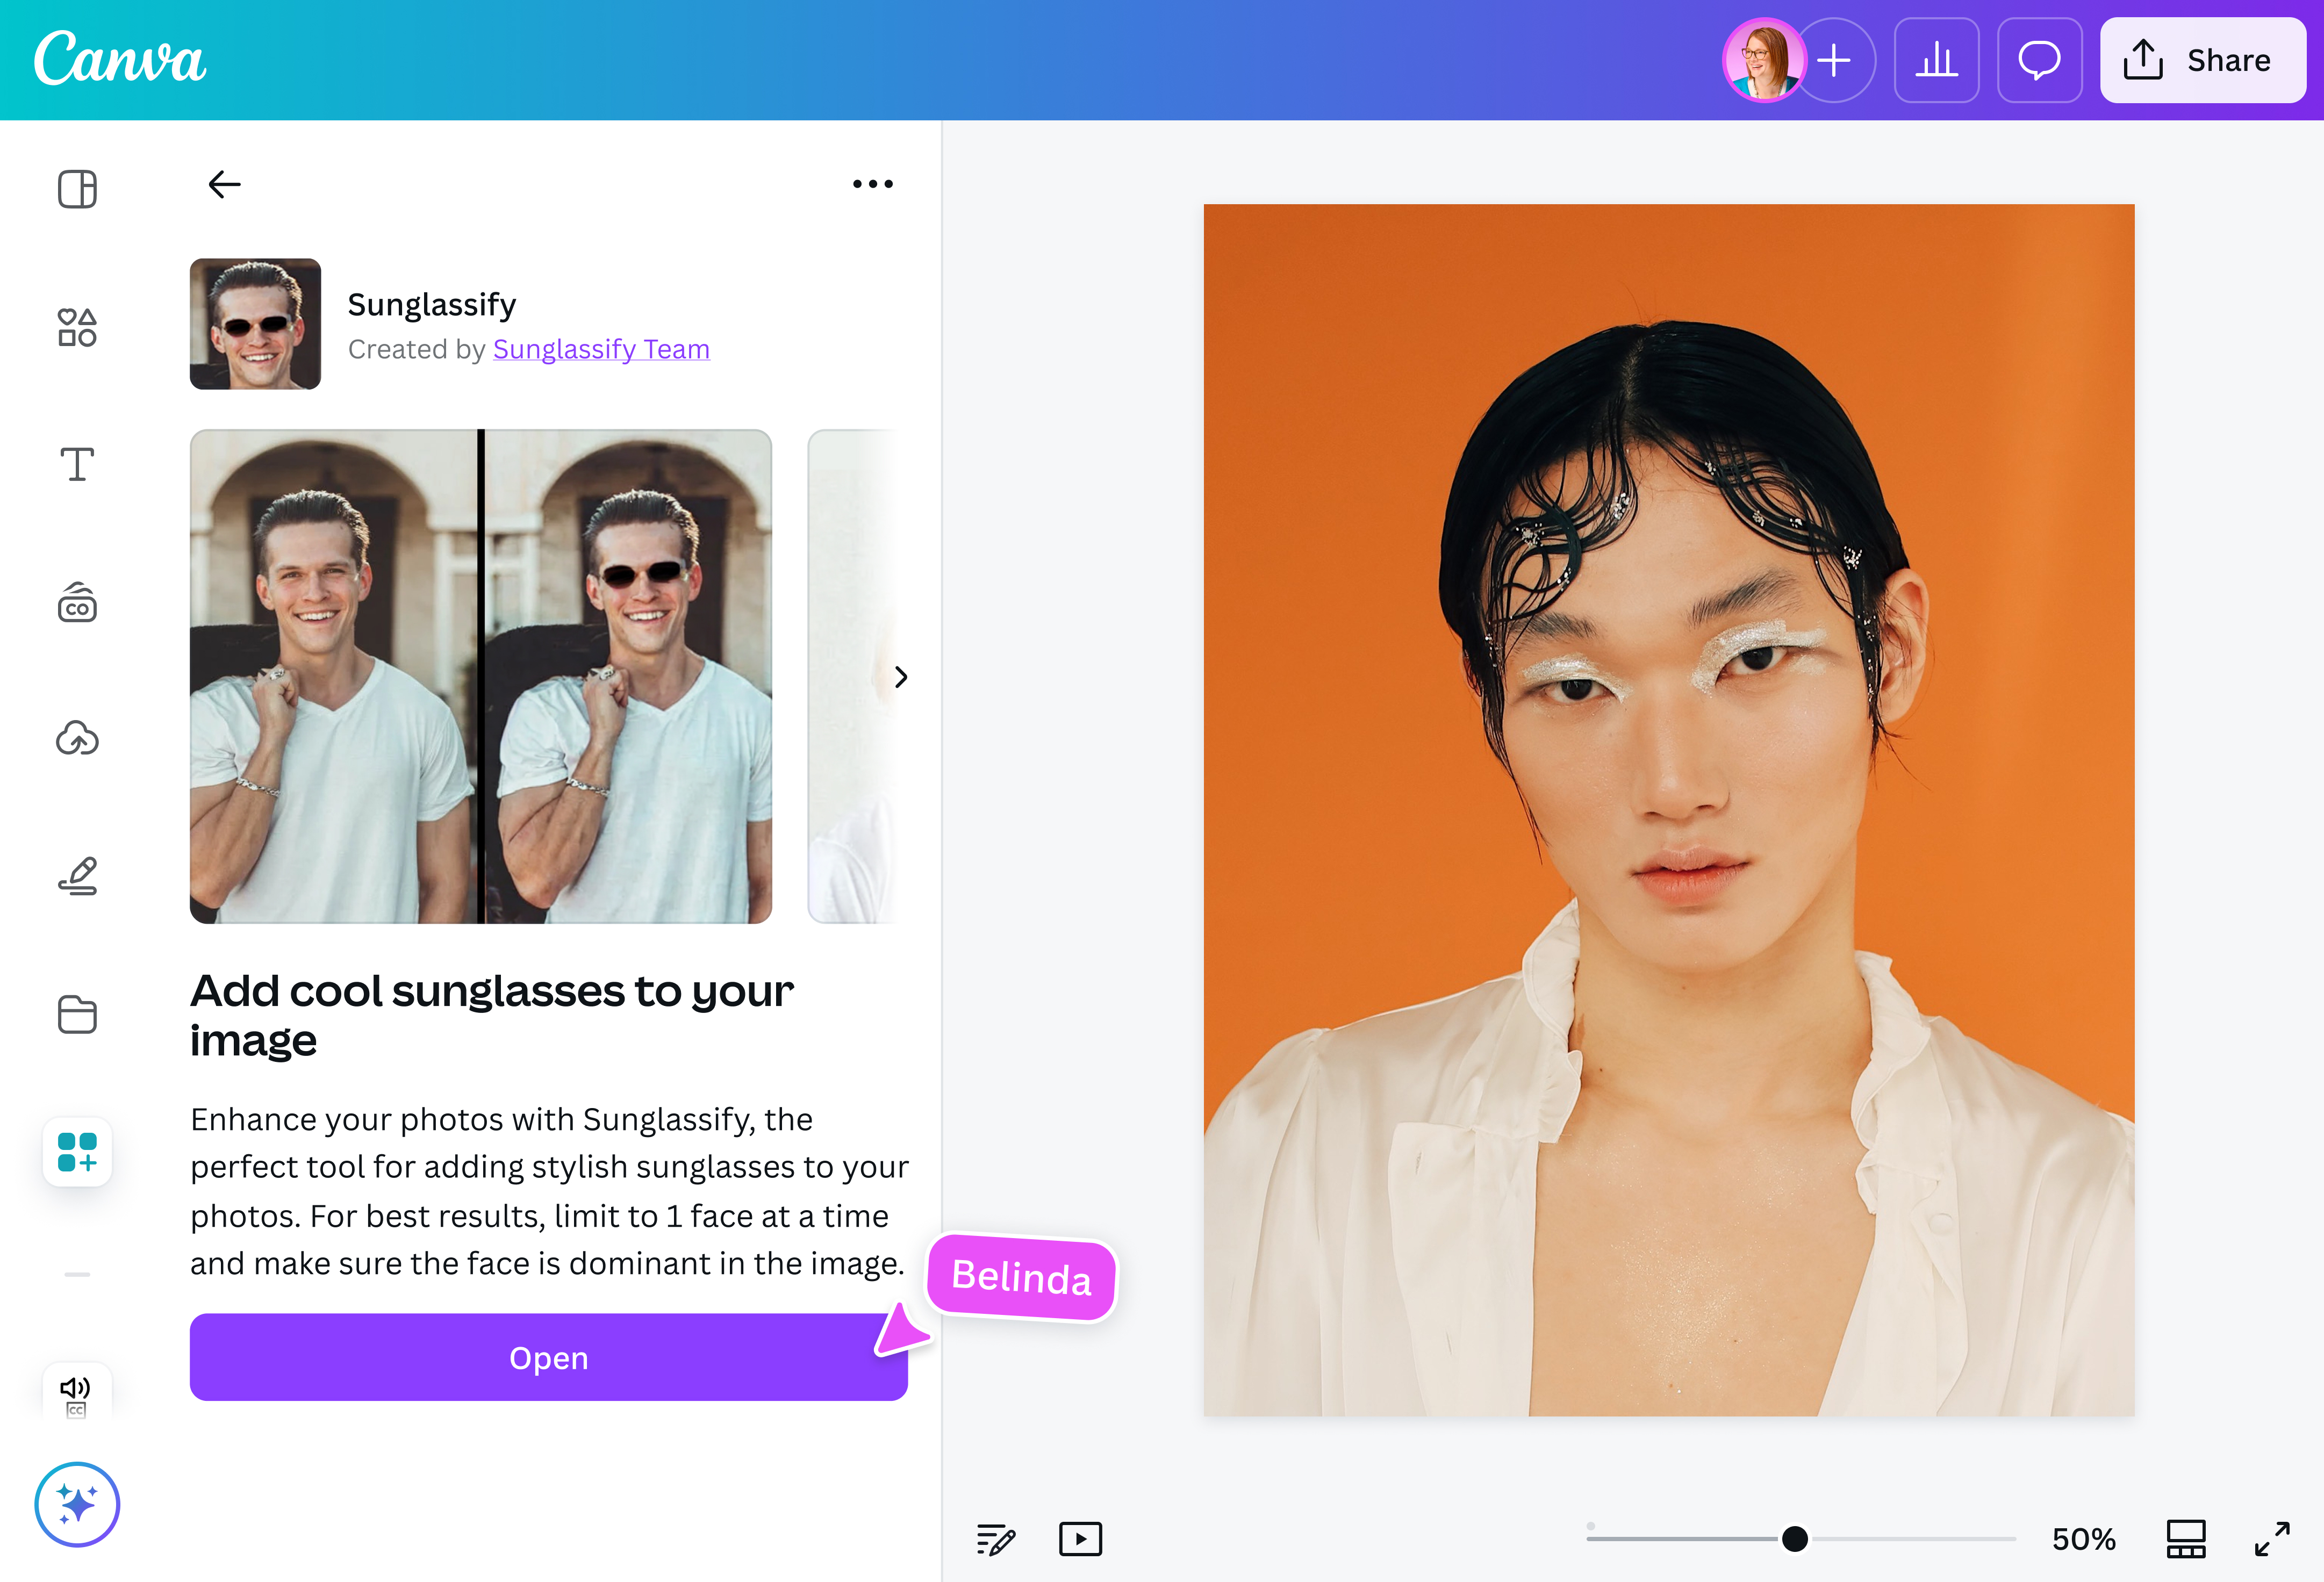The image size is (2324, 1582).
Task: Open the Apps grid icon
Action: (x=77, y=1152)
